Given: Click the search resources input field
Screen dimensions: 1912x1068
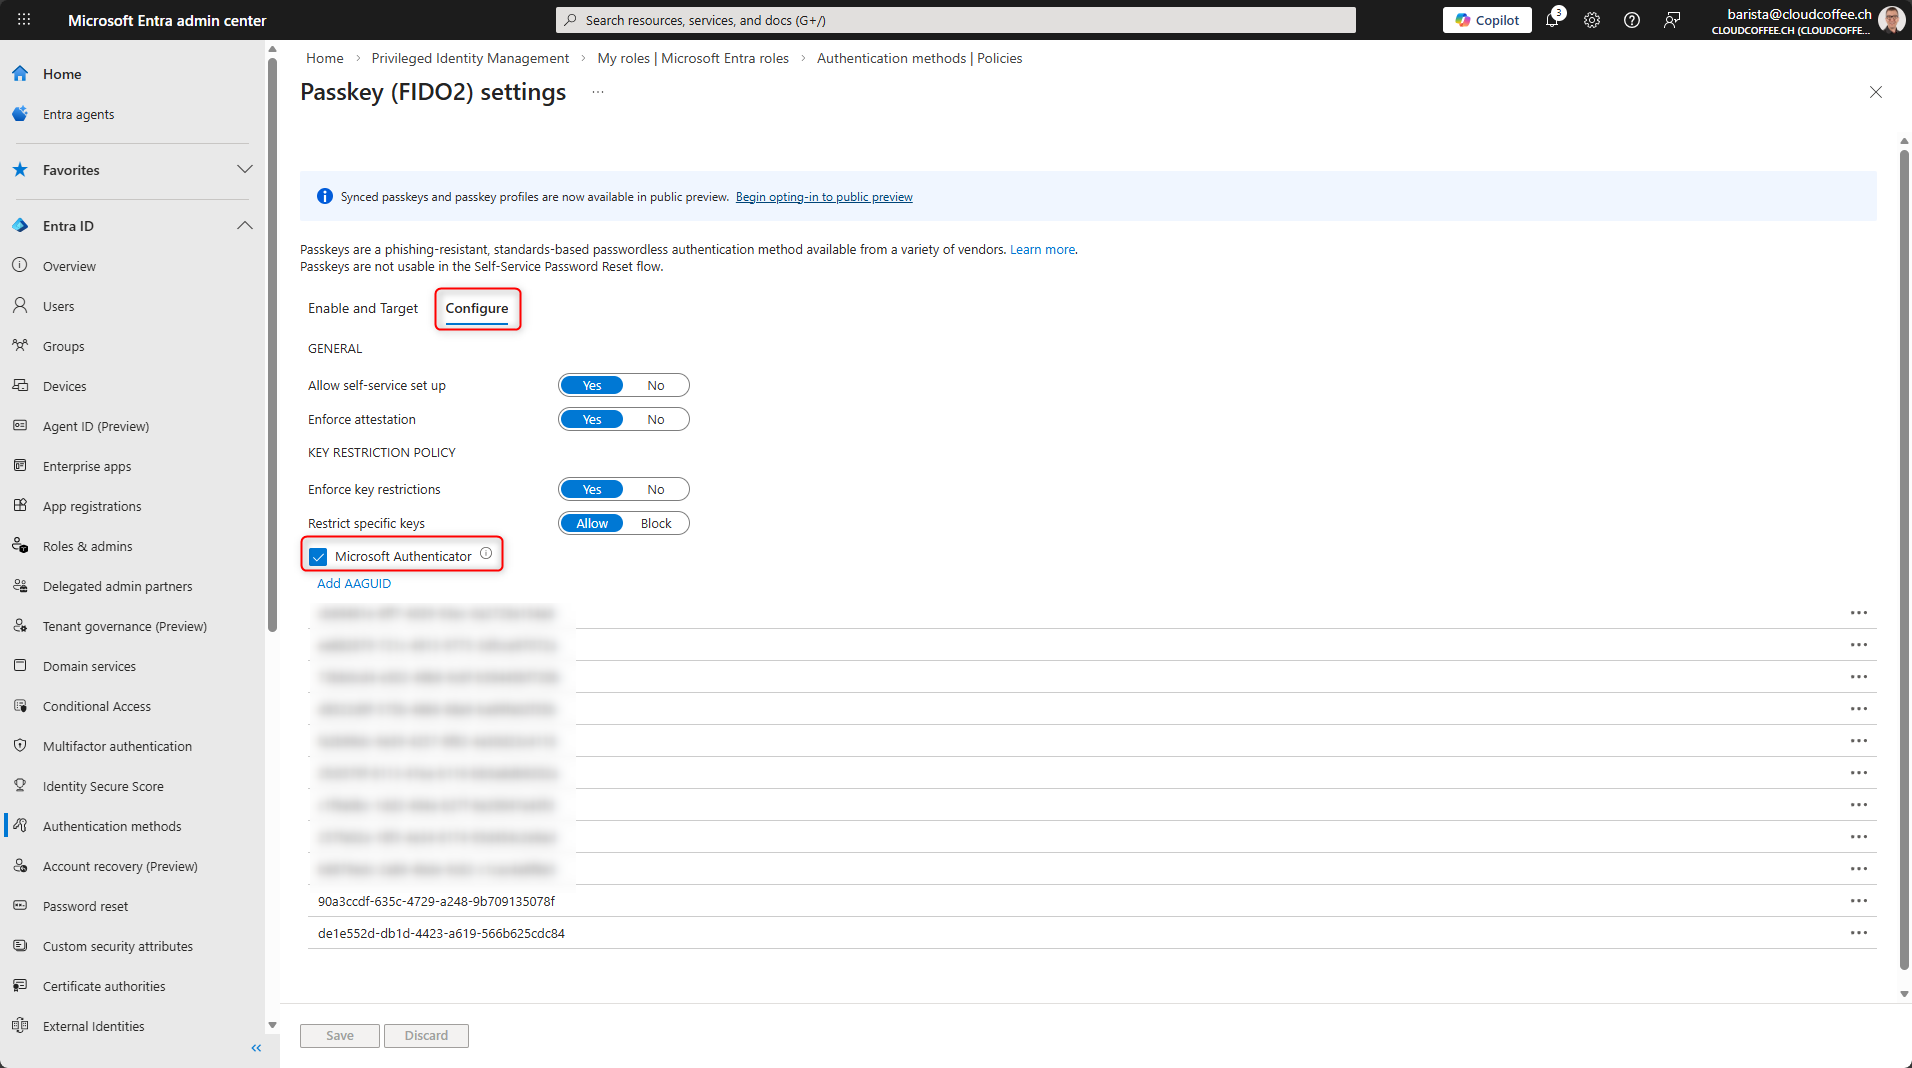Looking at the screenshot, I should click(x=955, y=20).
